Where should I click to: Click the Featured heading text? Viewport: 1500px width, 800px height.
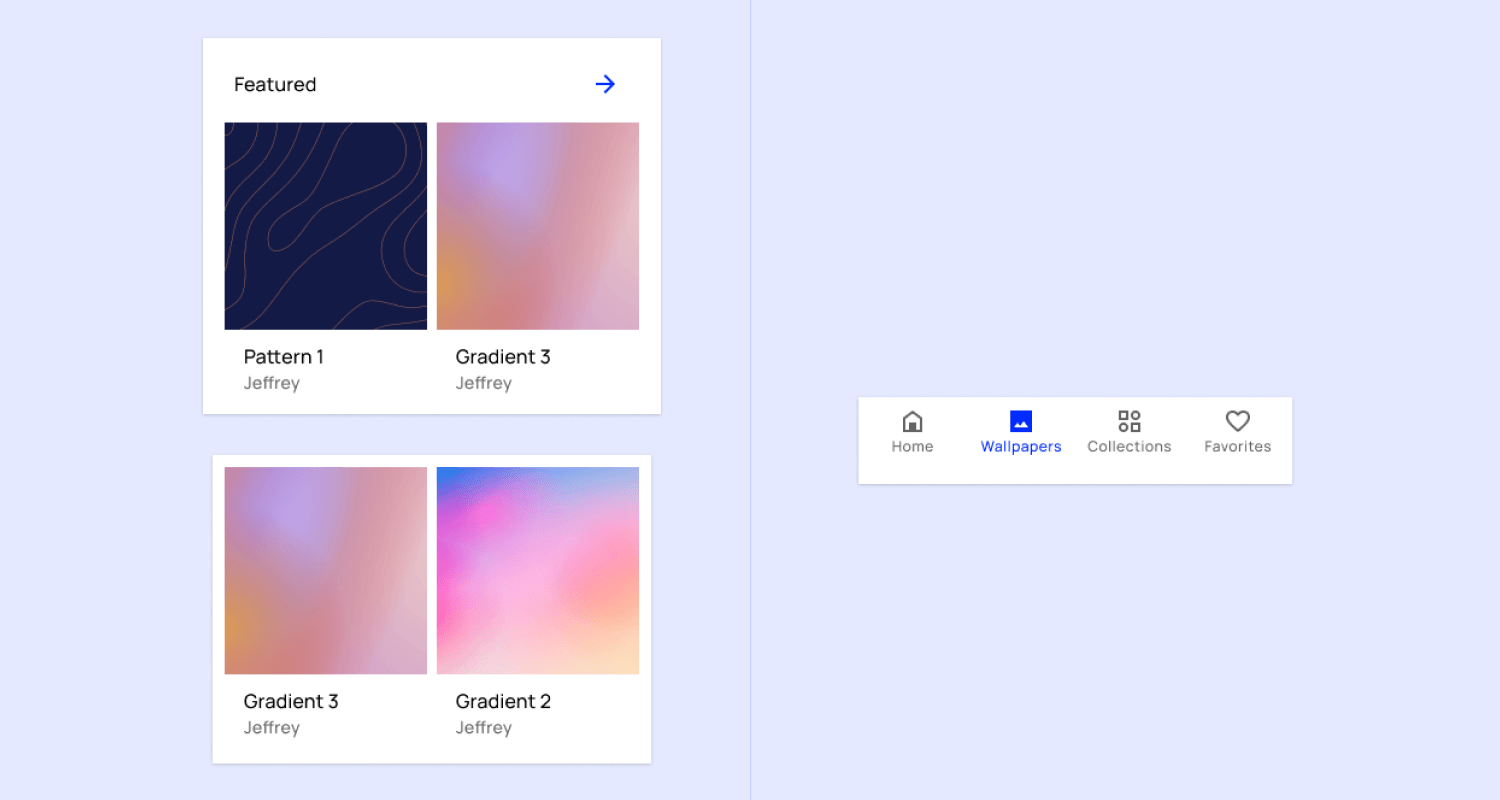pos(275,85)
